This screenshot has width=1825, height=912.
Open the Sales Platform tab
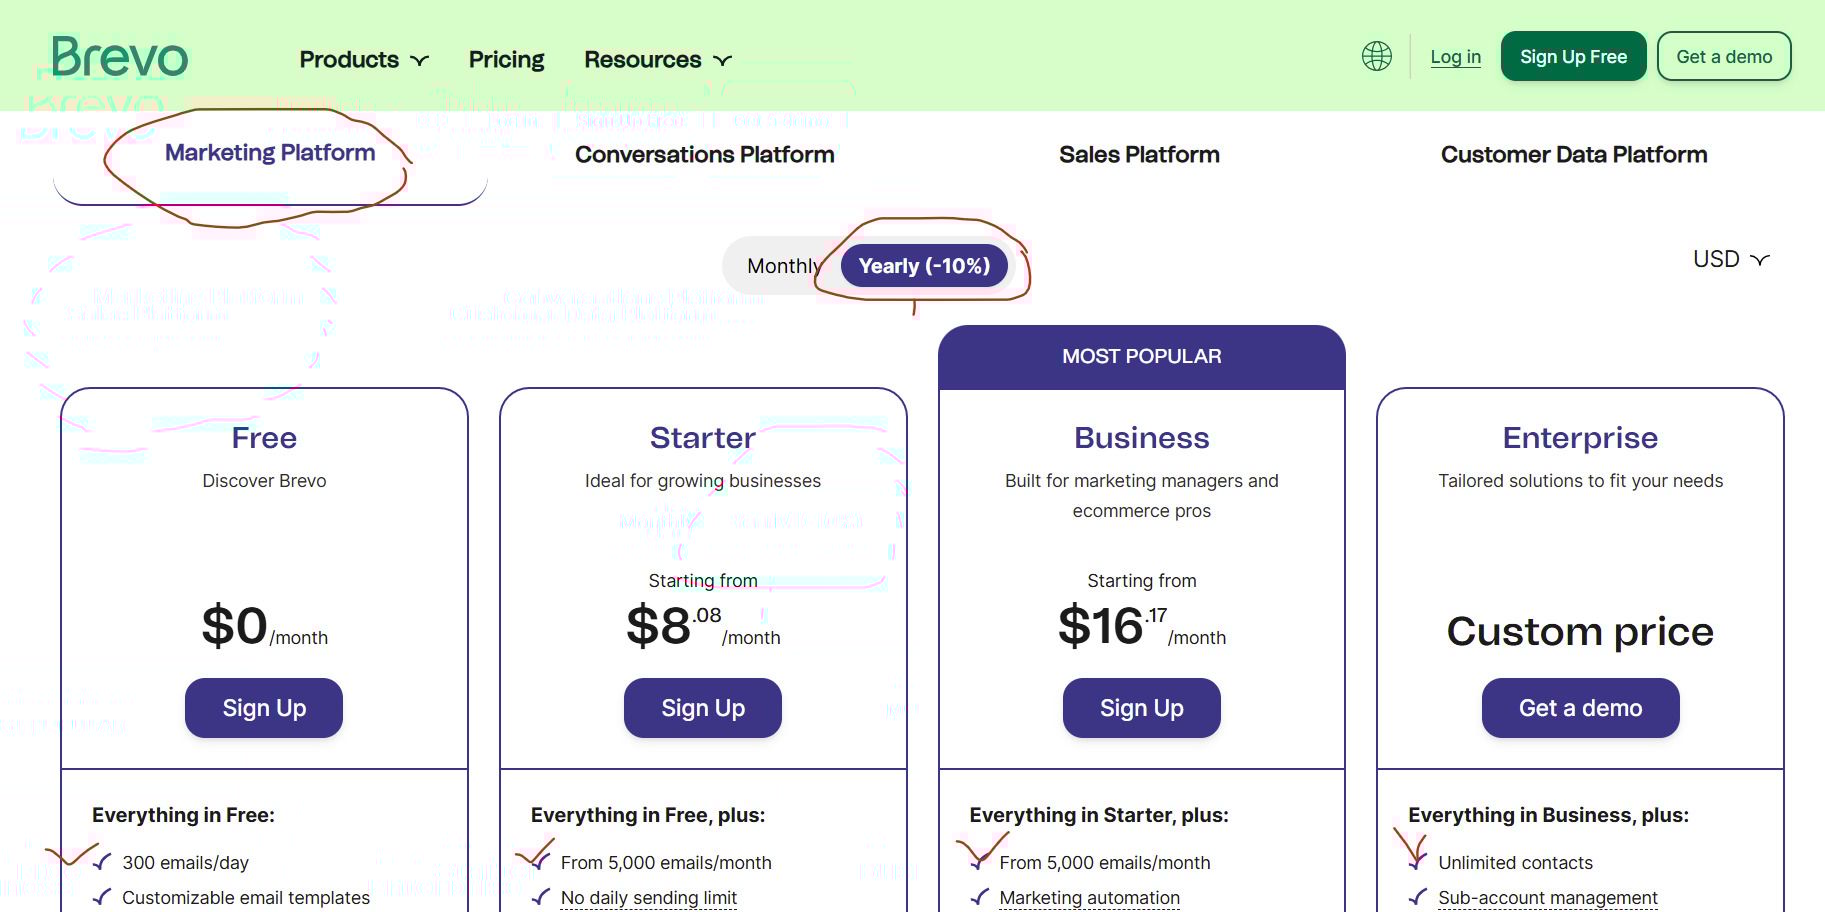click(x=1139, y=155)
